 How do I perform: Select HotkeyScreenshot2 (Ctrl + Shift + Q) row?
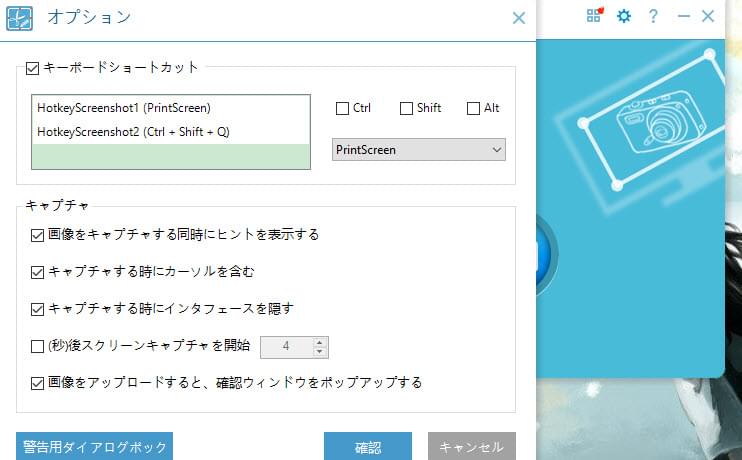tap(171, 132)
